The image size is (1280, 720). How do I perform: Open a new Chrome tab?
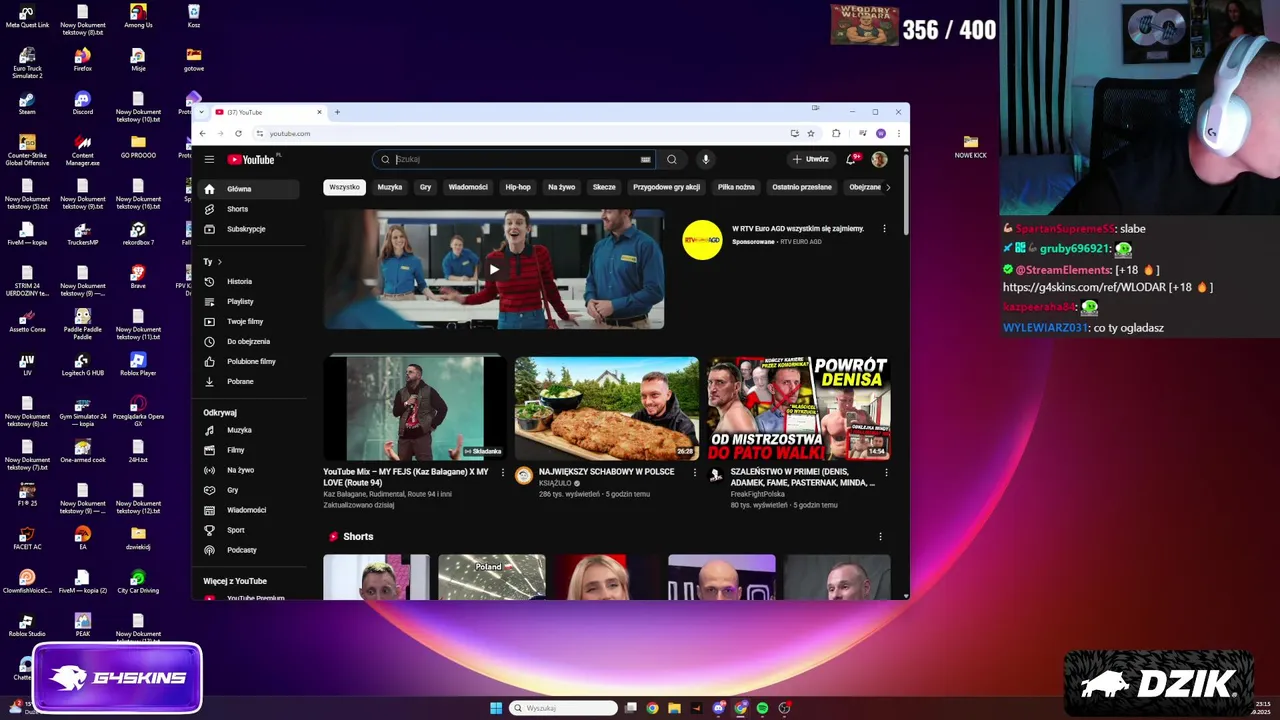[337, 112]
